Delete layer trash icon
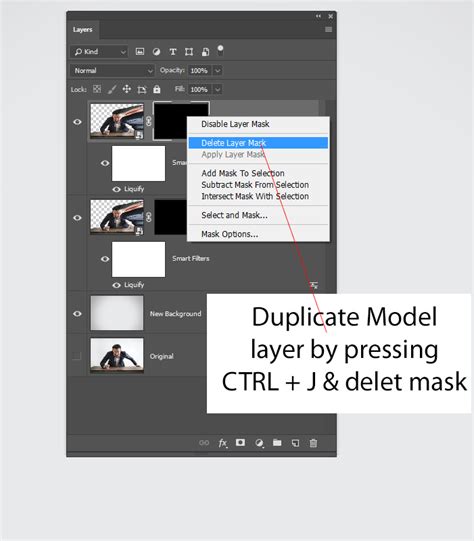This screenshot has height=541, width=474. click(313, 443)
